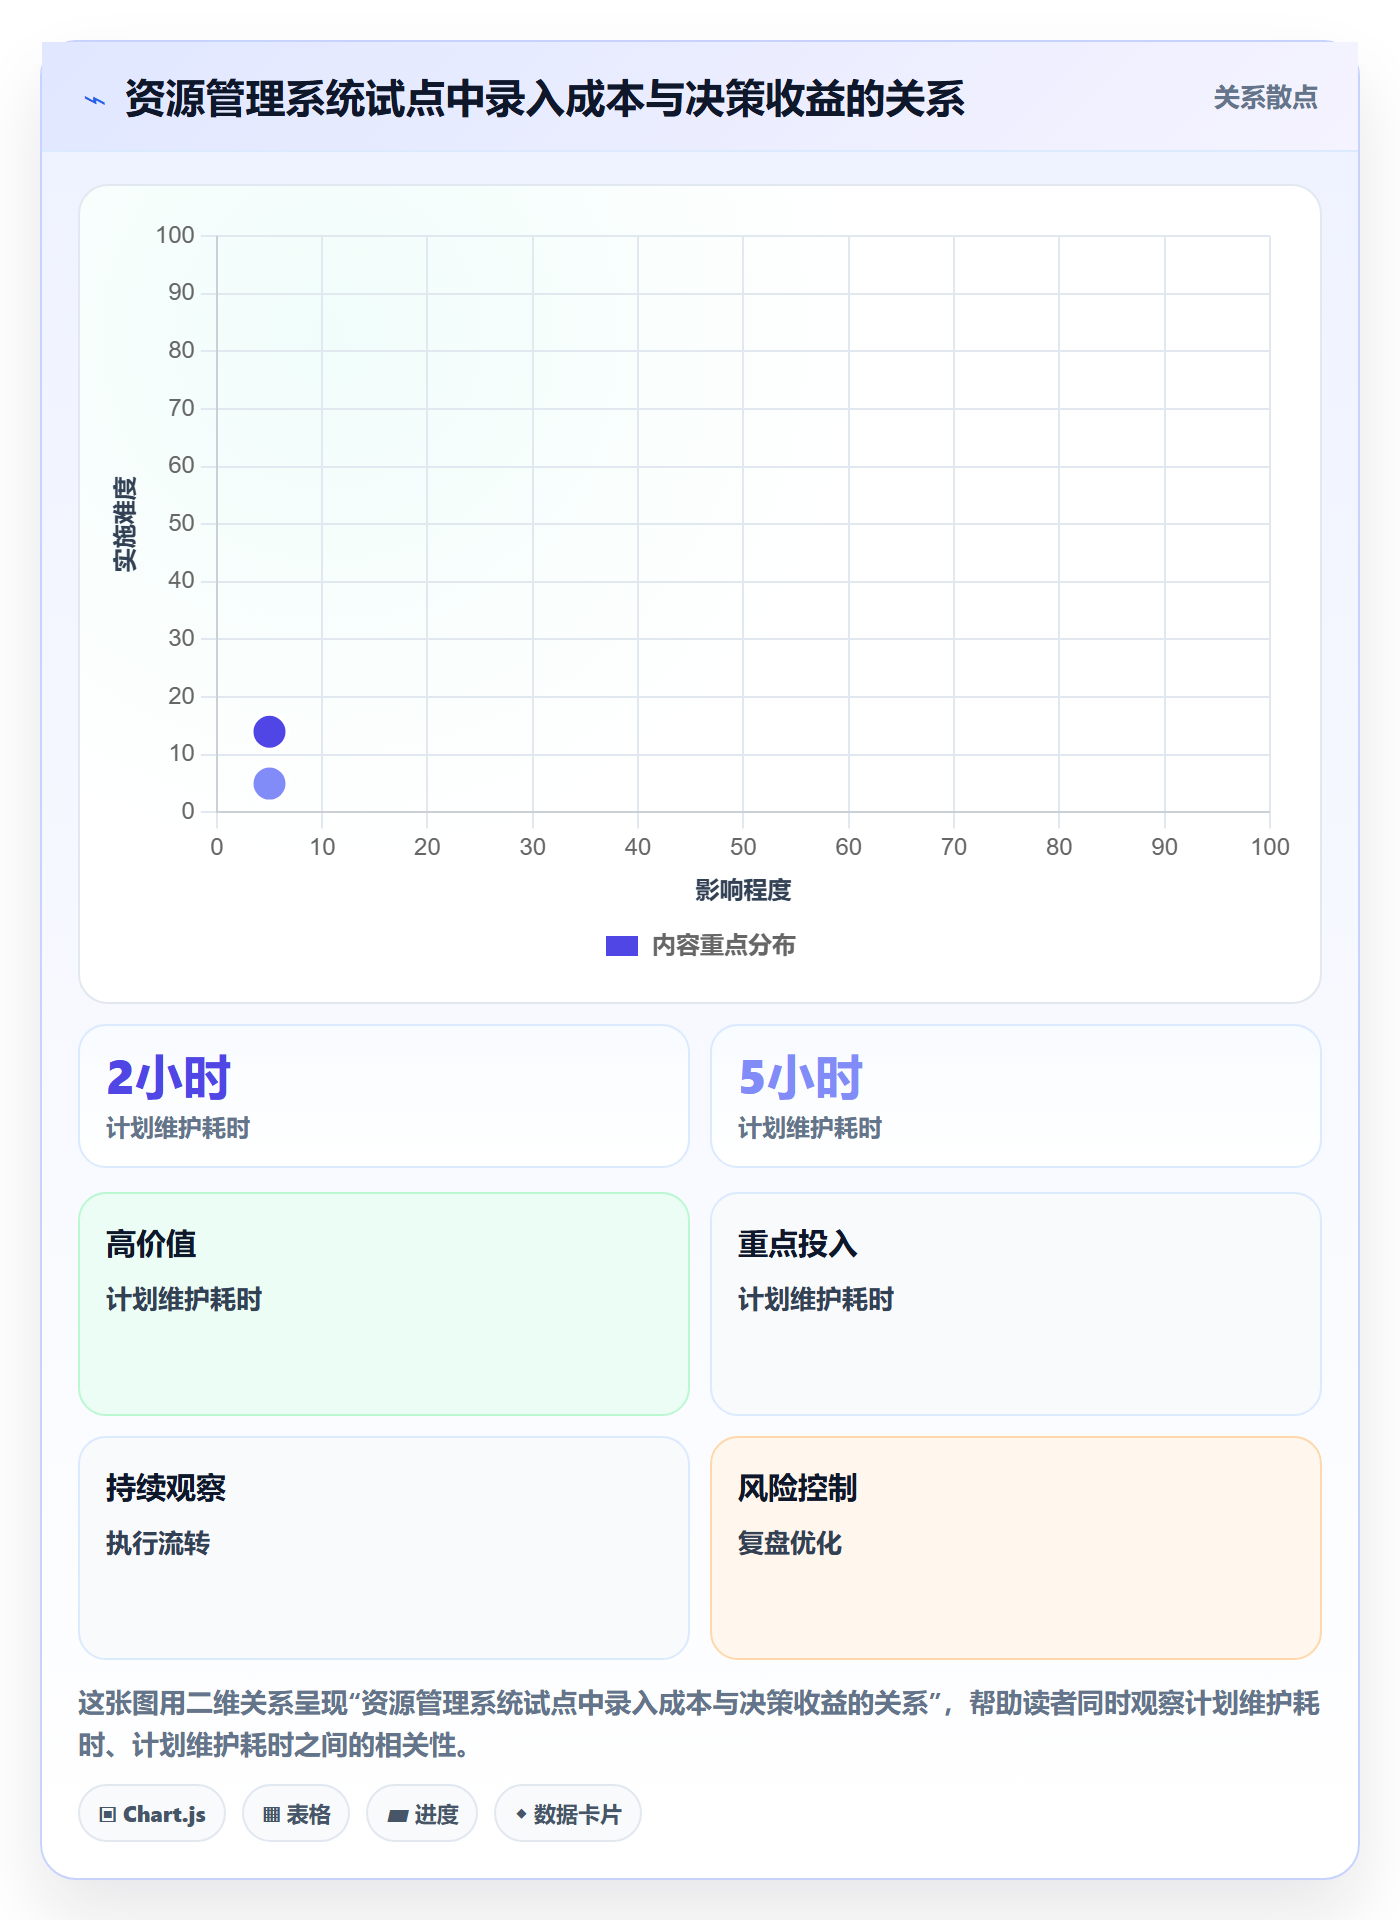This screenshot has height=1920, width=1400.
Task: Click the x-axis tick label 70
Action: pos(954,847)
